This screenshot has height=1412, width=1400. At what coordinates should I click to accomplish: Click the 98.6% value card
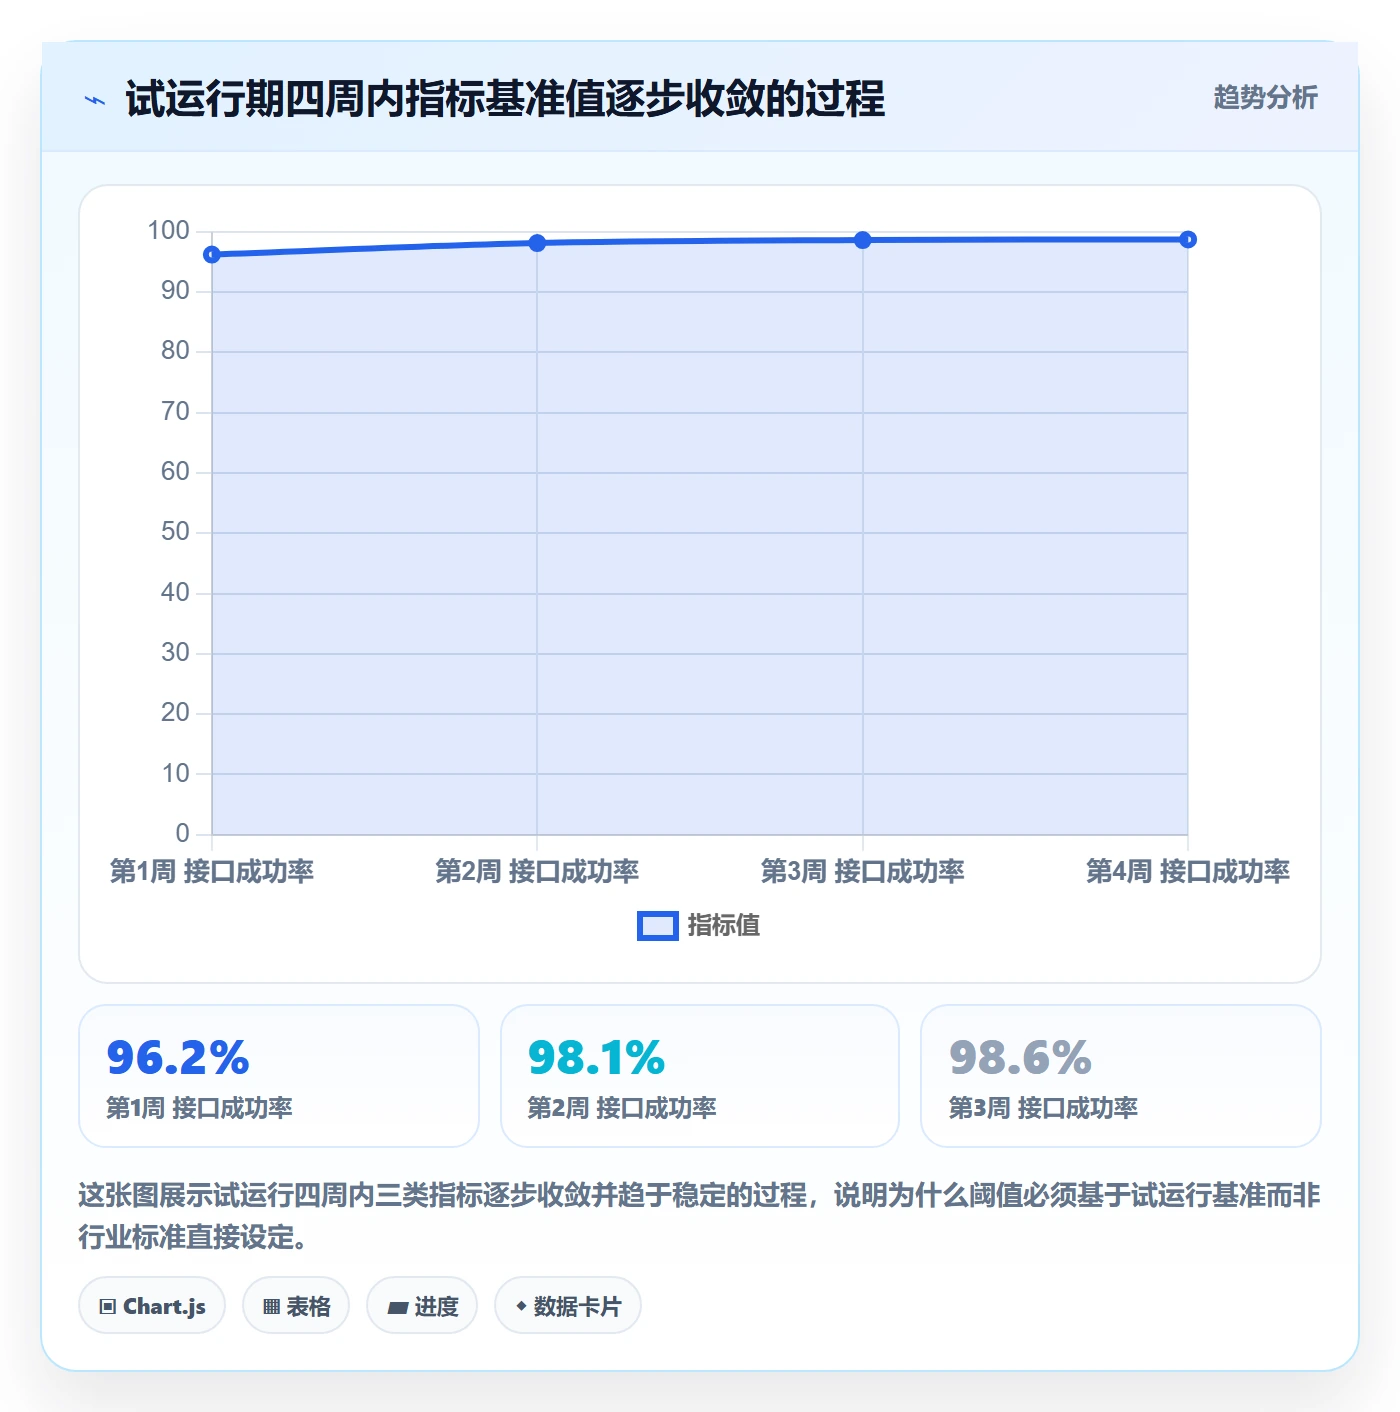[1121, 1076]
